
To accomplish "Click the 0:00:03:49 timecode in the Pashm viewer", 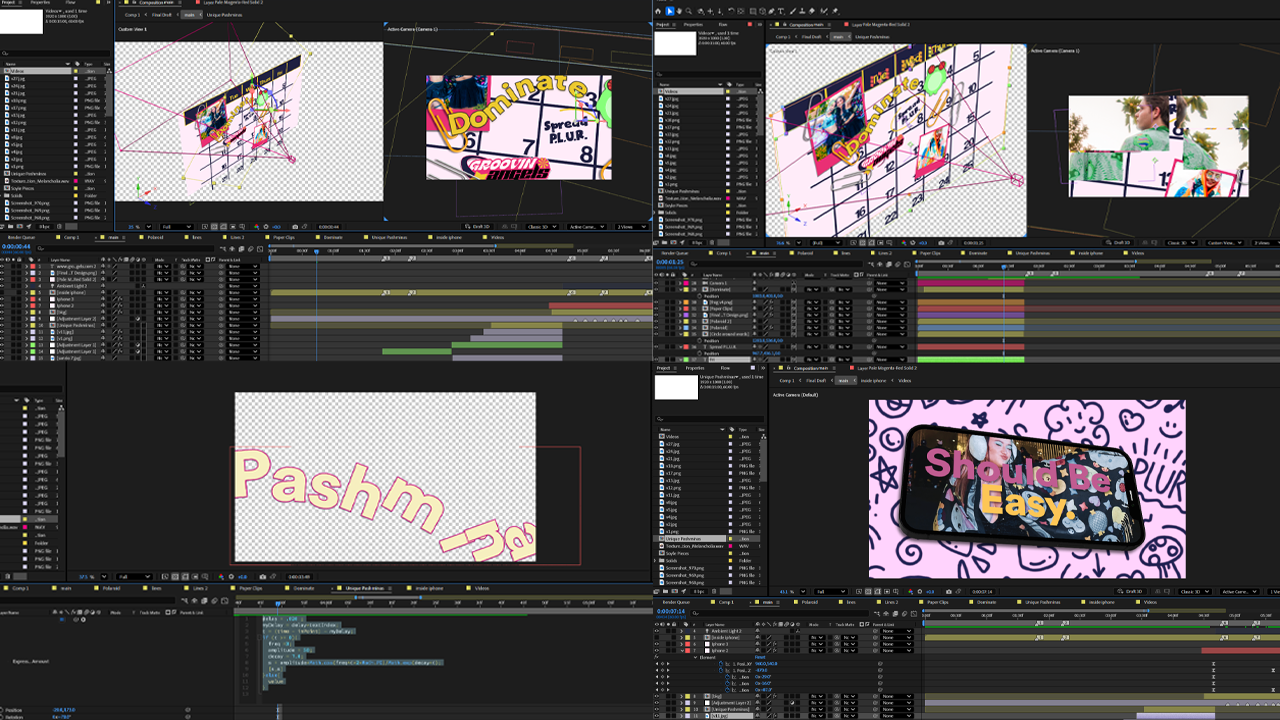I will click(298, 577).
